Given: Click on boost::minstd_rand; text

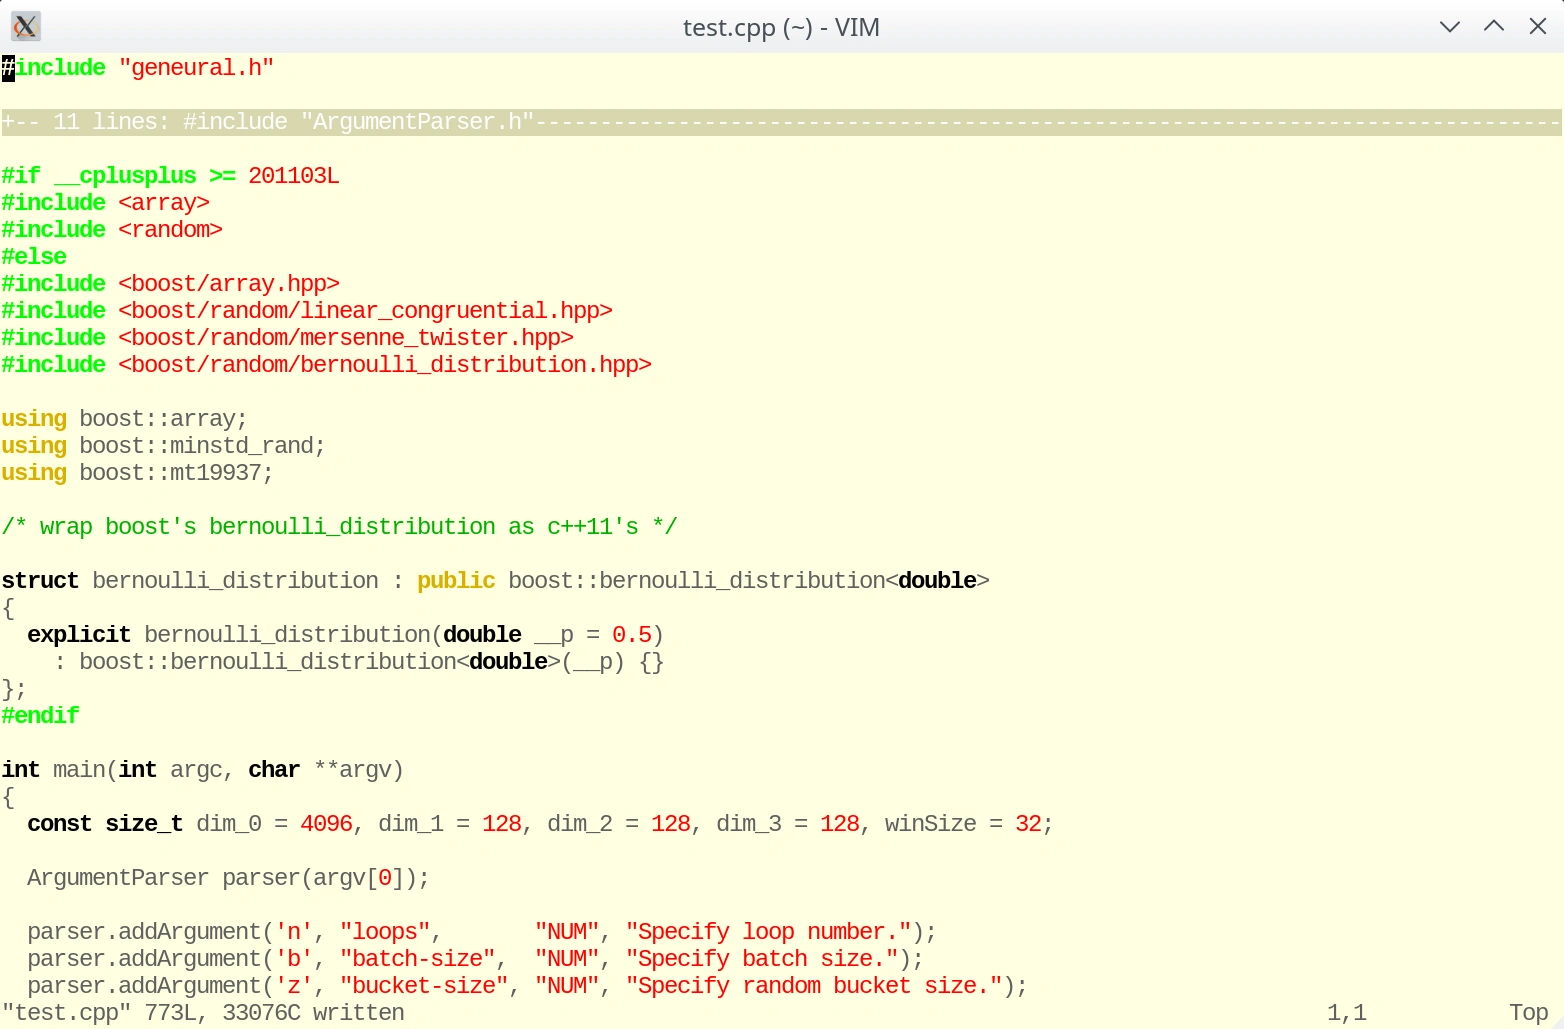Looking at the screenshot, I should coord(202,446).
